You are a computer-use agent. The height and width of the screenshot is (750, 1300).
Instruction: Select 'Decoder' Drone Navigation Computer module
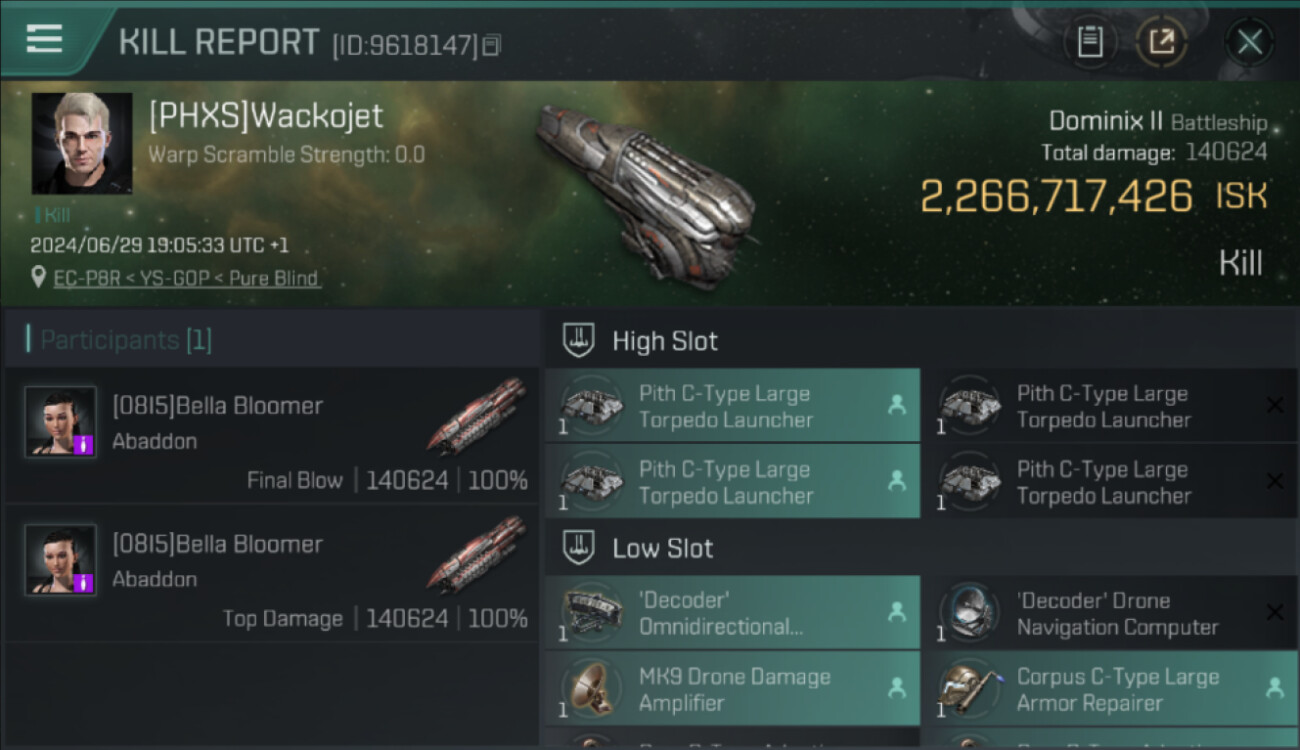(x=1110, y=613)
